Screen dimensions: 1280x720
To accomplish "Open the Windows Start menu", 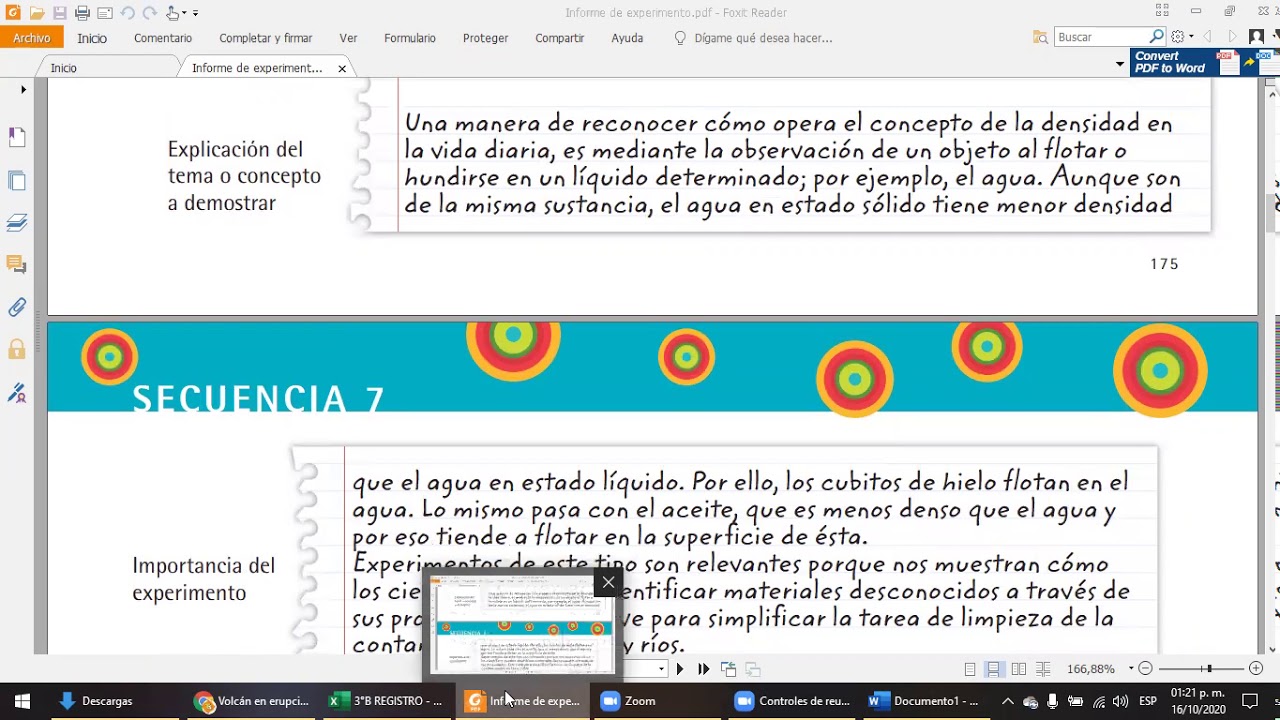I will click(22, 701).
